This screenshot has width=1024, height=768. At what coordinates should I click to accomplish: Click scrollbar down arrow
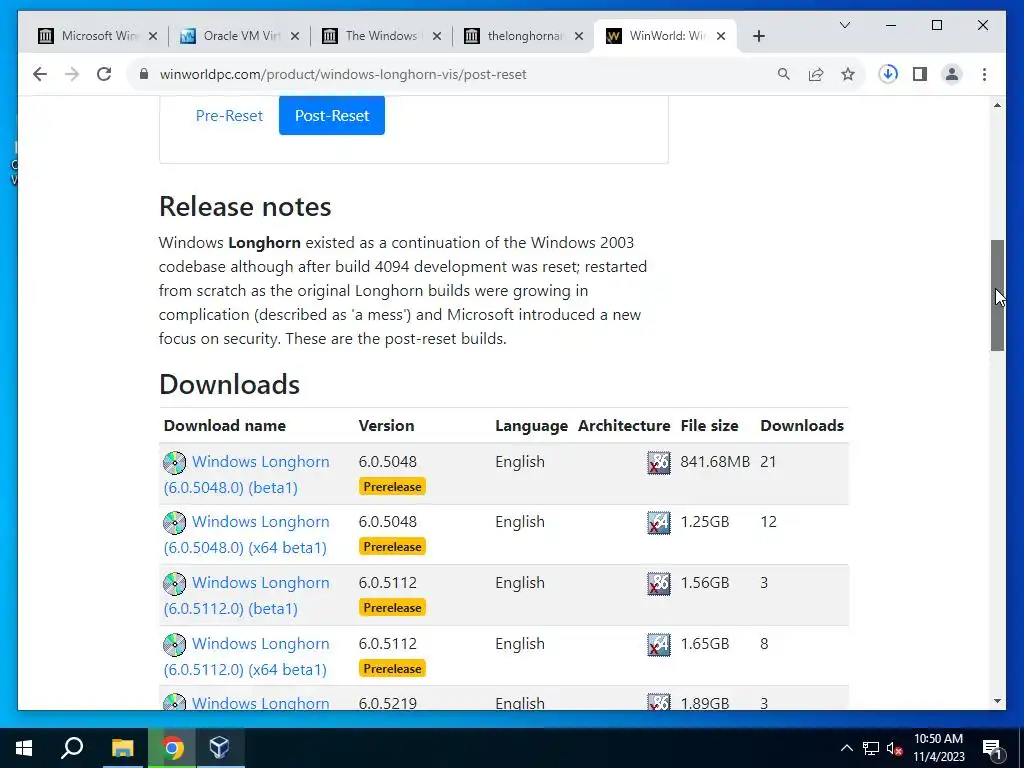pyautogui.click(x=997, y=701)
